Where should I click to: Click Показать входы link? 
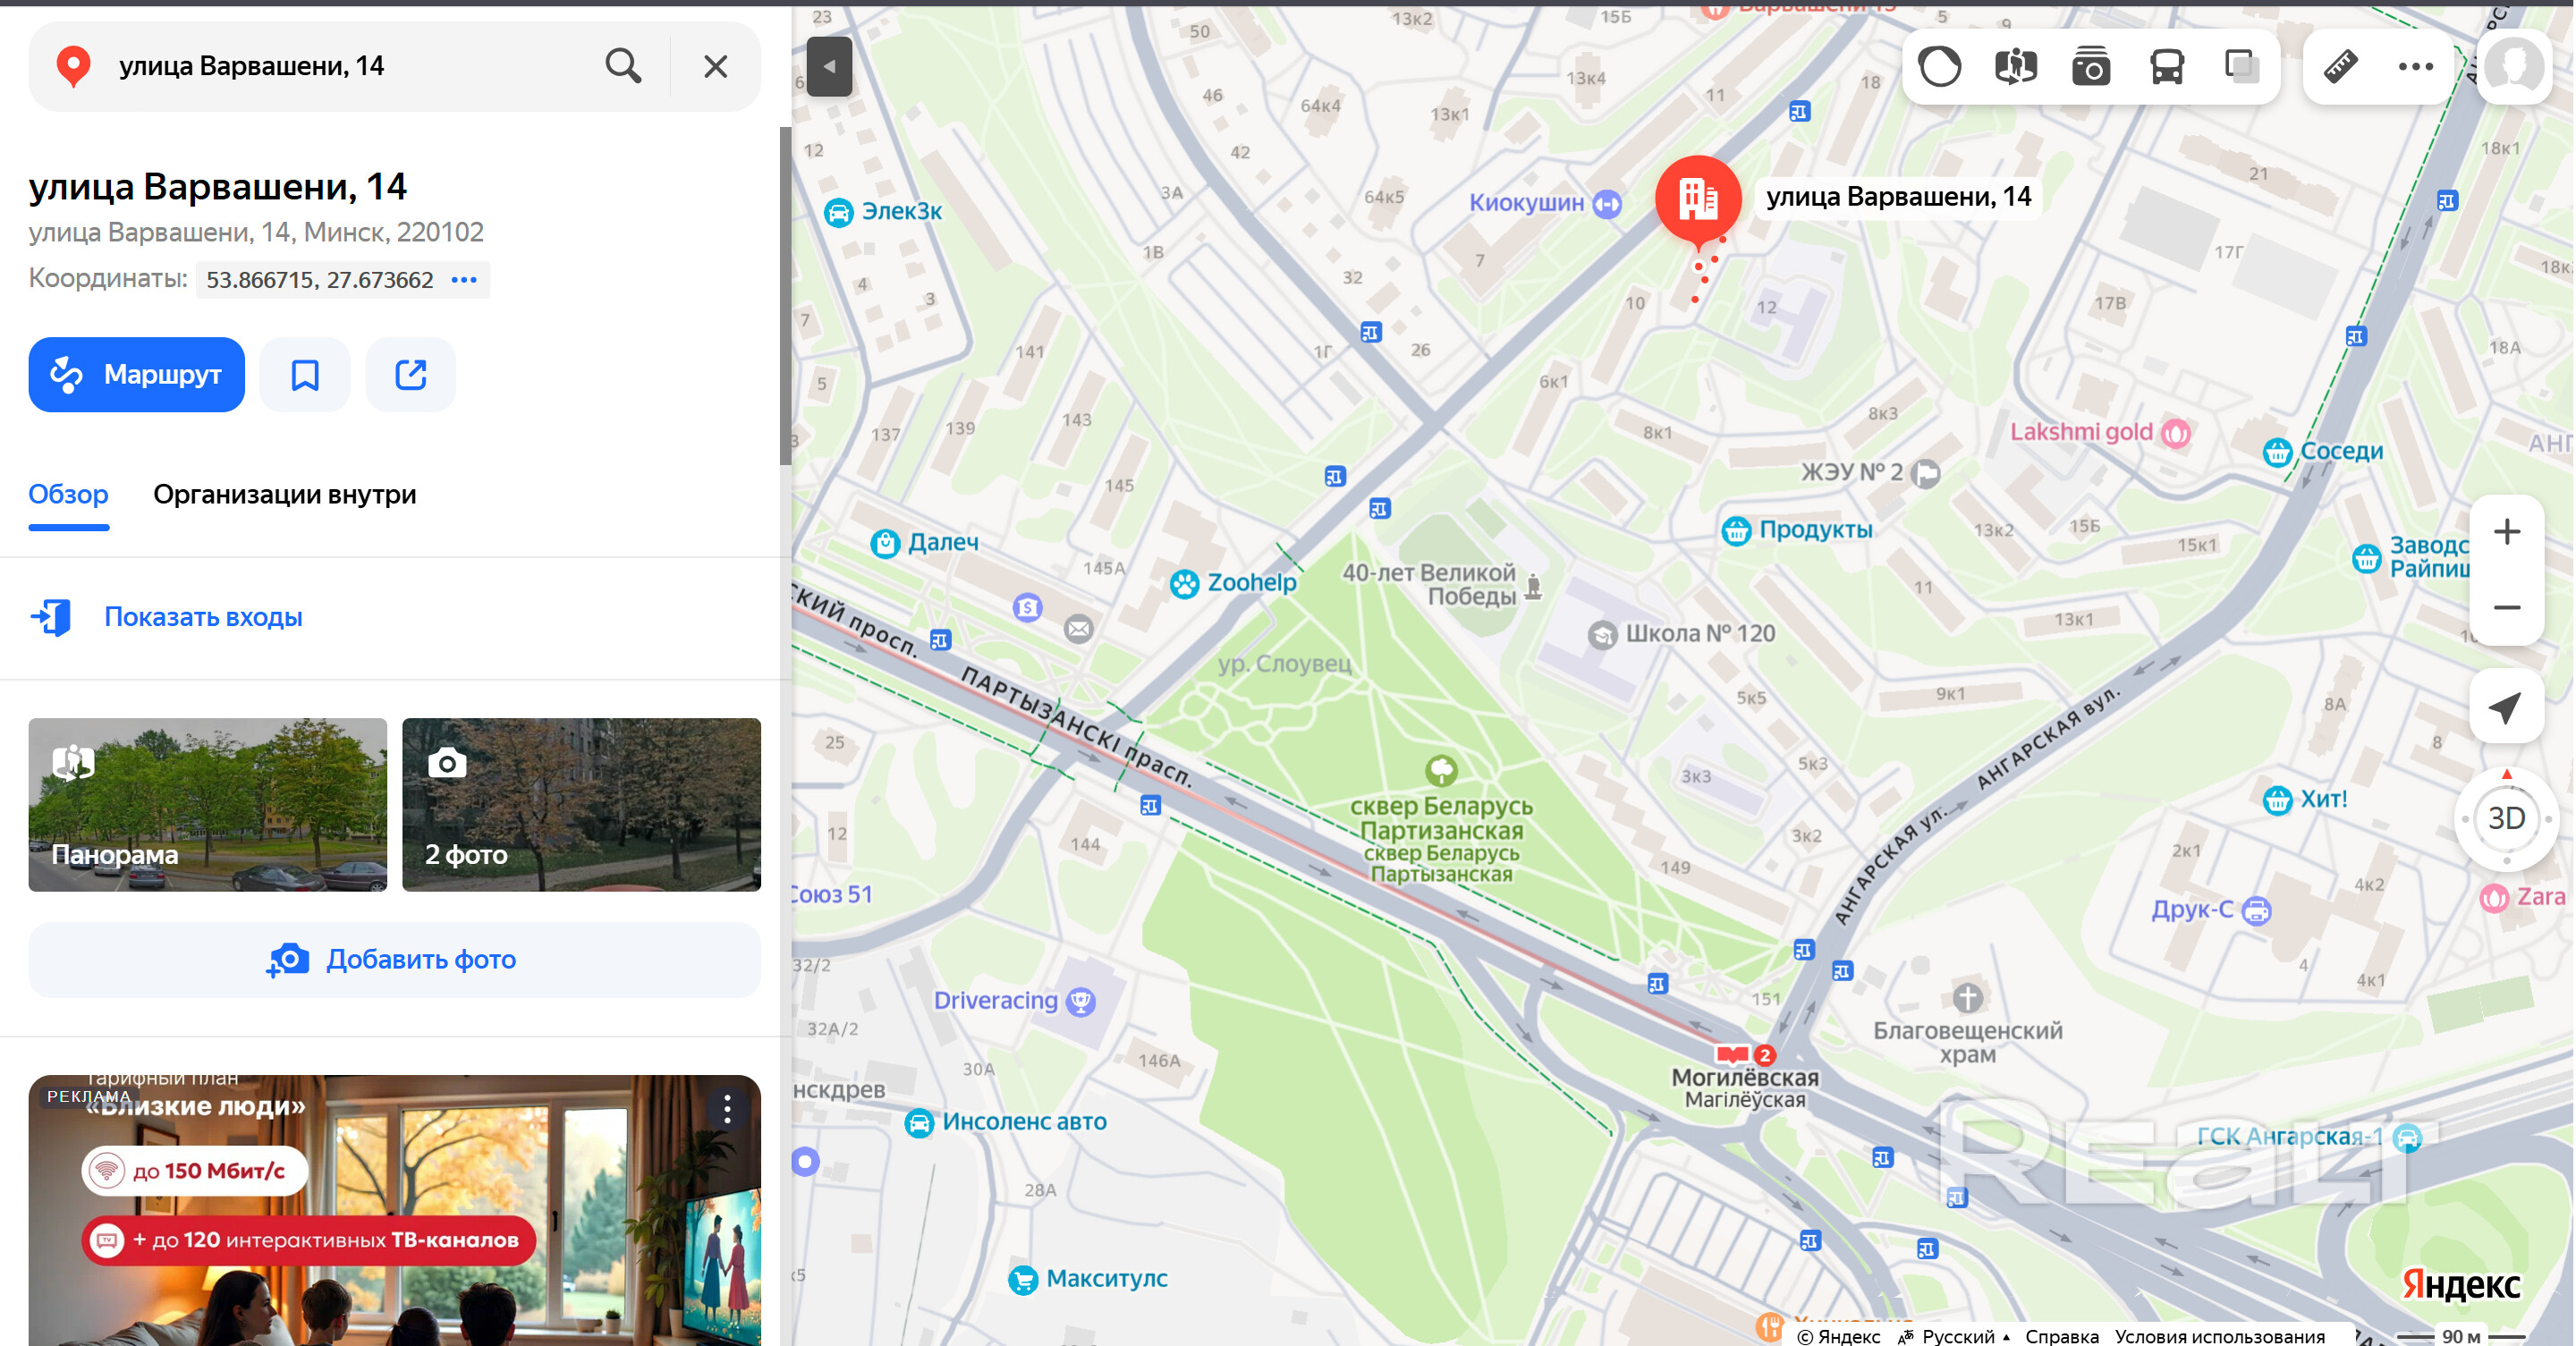[x=203, y=617]
